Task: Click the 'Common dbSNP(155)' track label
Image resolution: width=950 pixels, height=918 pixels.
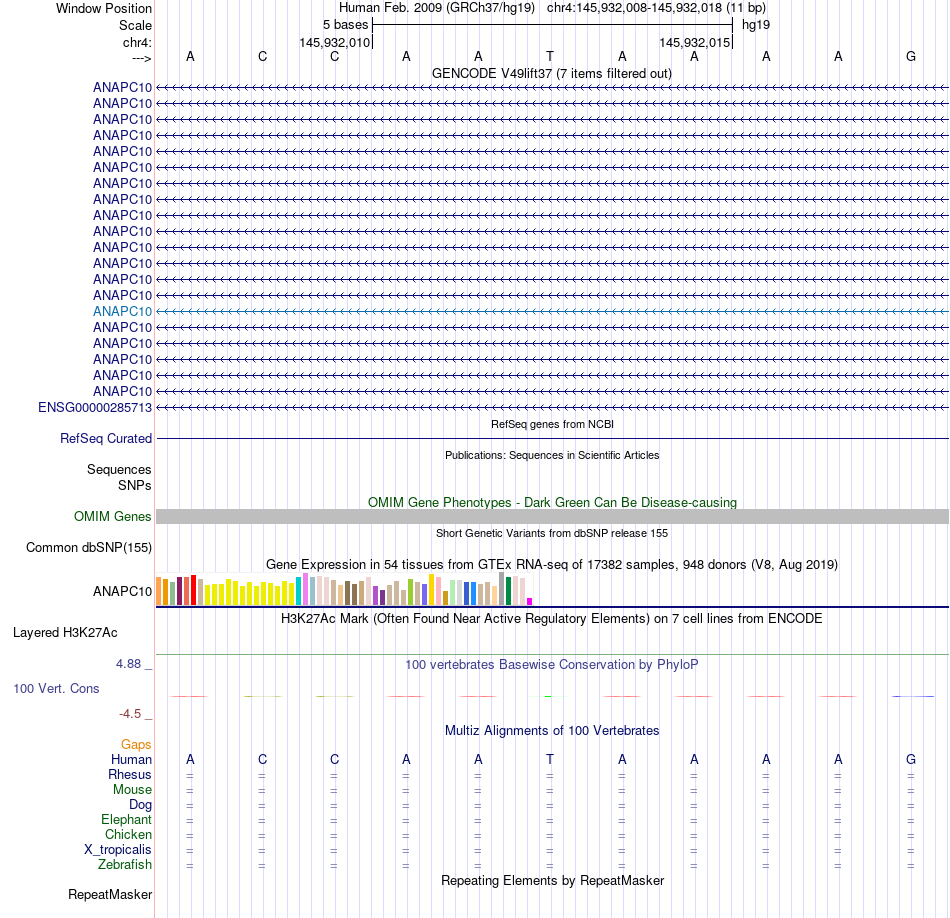Action: [x=89, y=547]
